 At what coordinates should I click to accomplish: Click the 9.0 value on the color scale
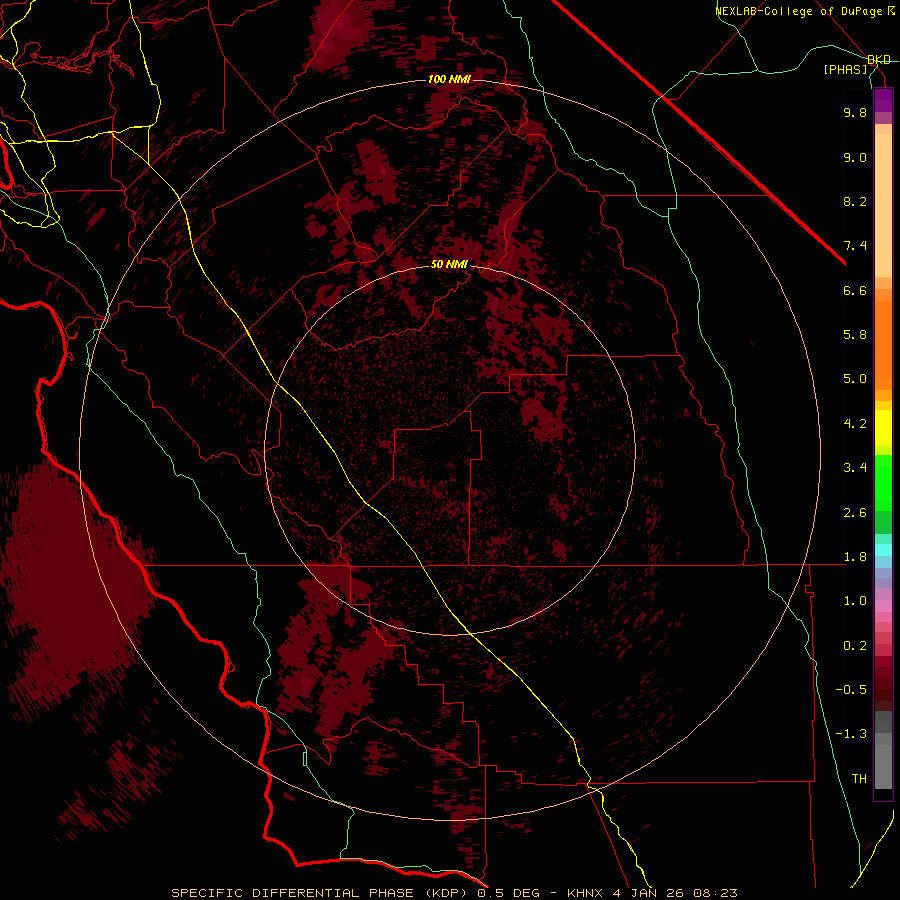click(855, 157)
